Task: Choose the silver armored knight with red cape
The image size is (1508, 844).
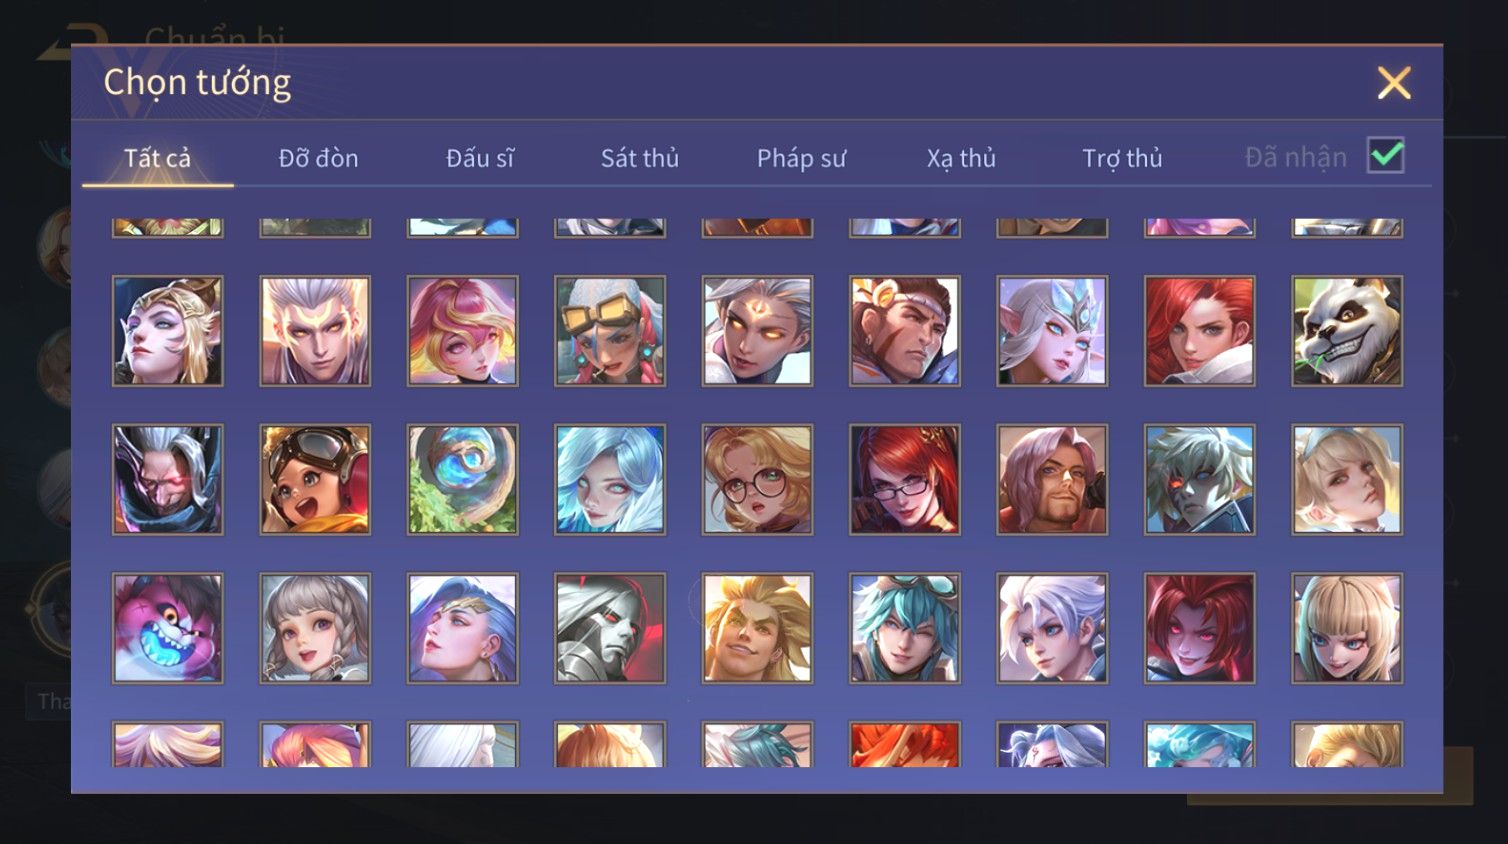Action: click(x=610, y=628)
